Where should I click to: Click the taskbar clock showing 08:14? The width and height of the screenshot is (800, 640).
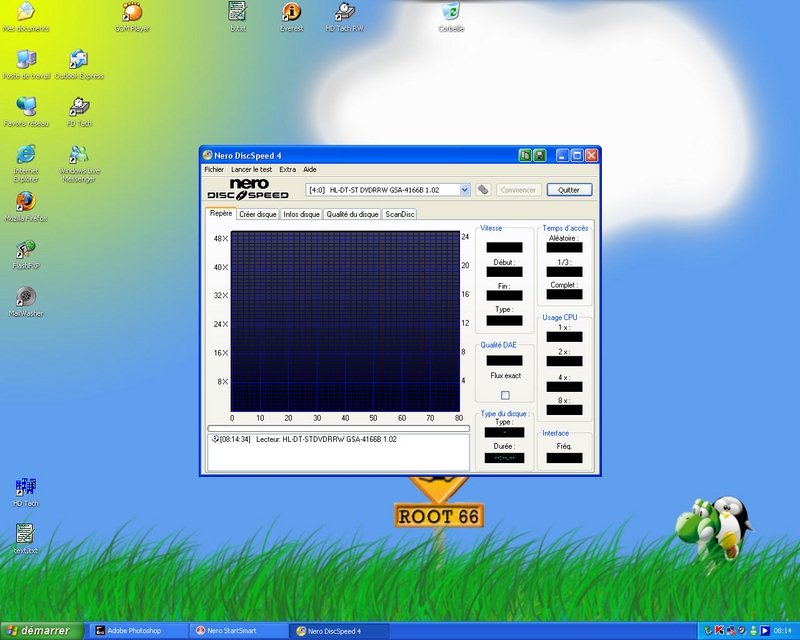click(x=782, y=631)
